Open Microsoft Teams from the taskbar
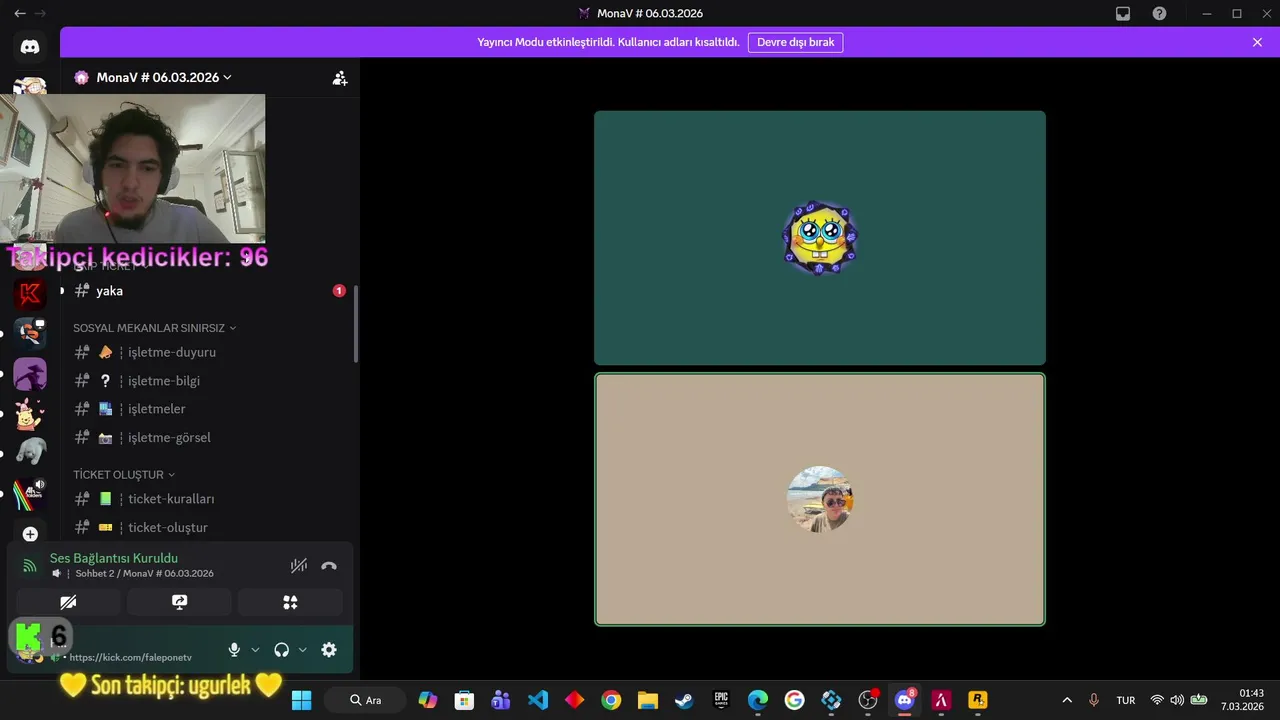Screen dimensions: 1280x720 (x=501, y=700)
